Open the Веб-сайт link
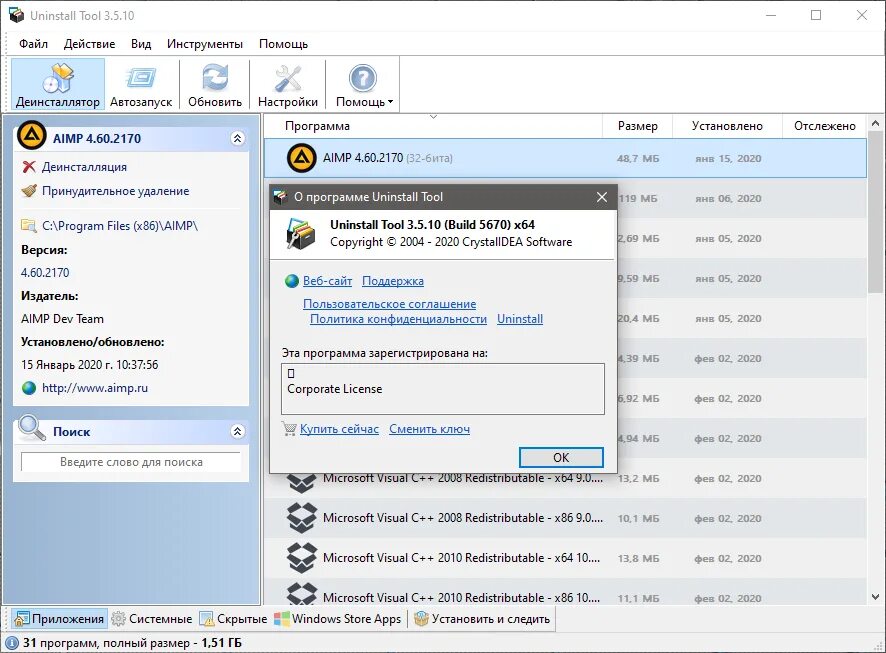Image resolution: width=886 pixels, height=653 pixels. click(327, 281)
